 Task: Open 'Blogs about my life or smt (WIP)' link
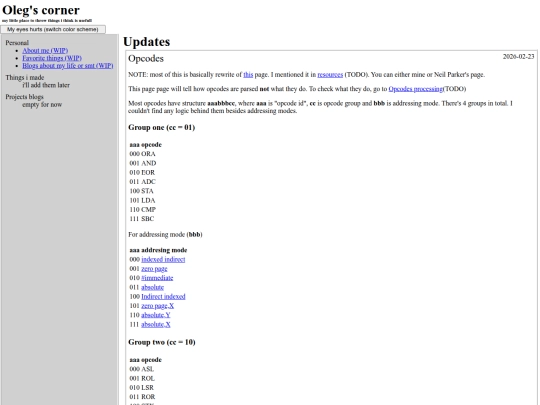[x=68, y=66]
